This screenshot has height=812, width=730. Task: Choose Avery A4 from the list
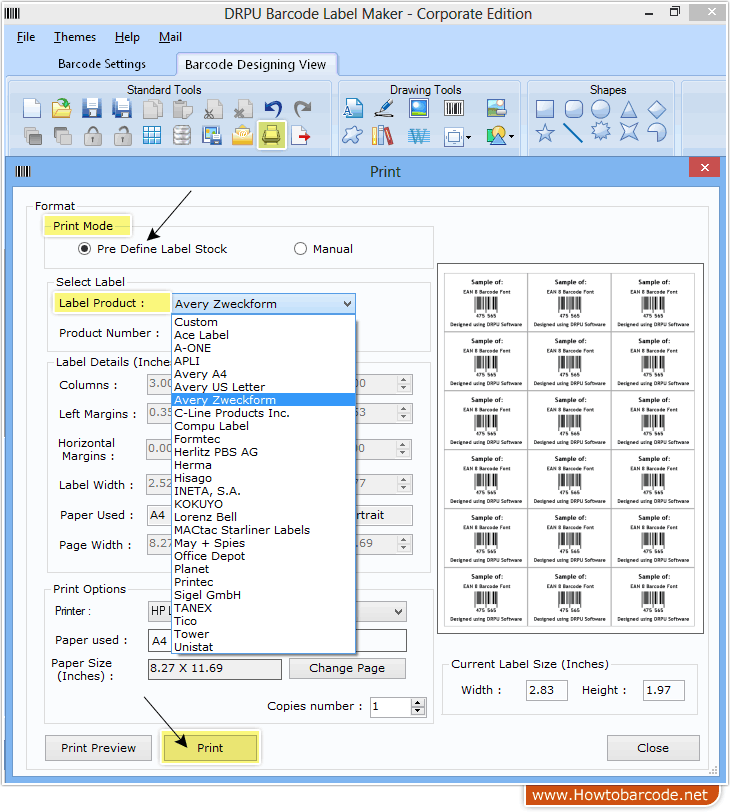[x=264, y=374]
